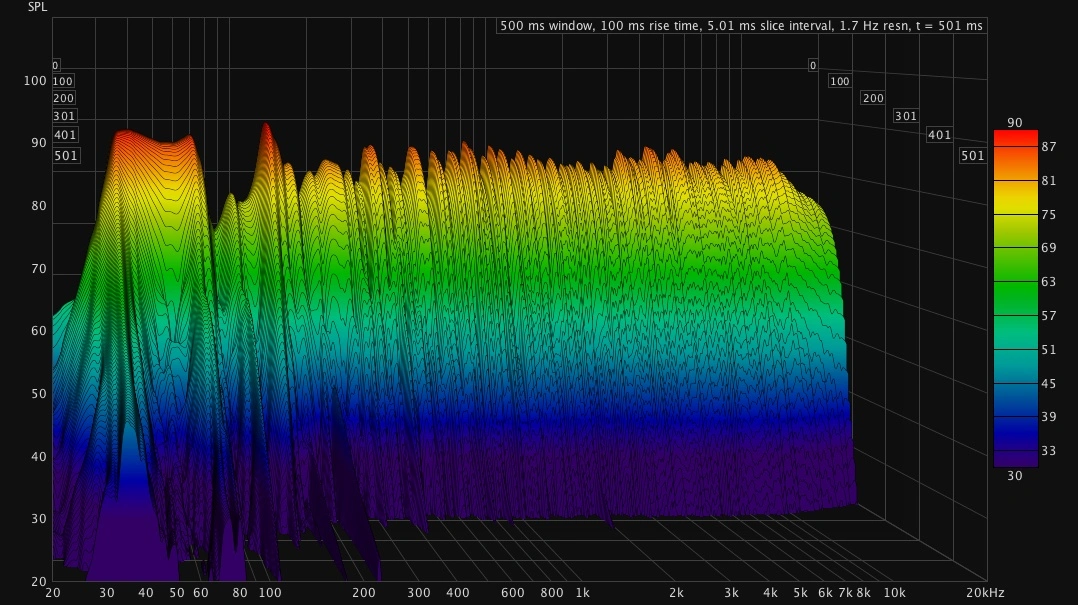Click the waterfall settings info text

(741, 25)
